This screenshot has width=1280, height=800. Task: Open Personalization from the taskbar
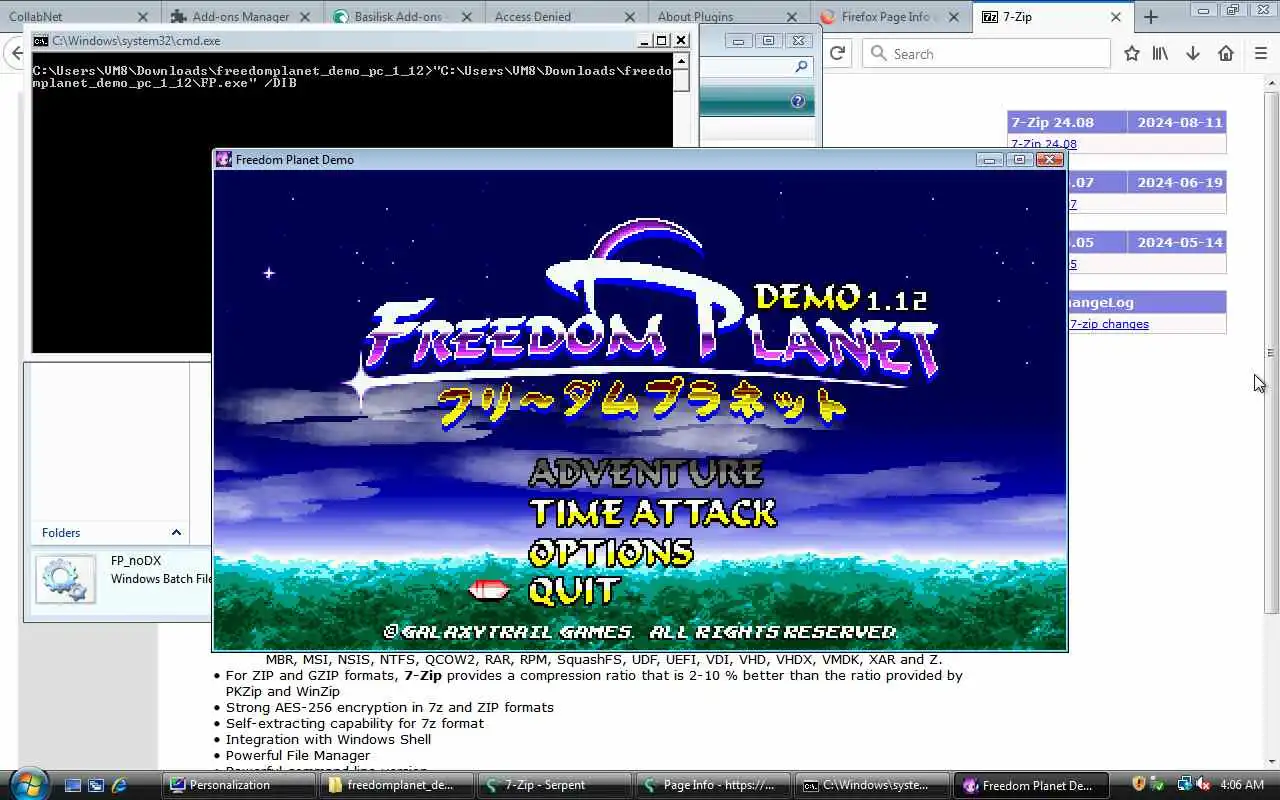[x=239, y=785]
